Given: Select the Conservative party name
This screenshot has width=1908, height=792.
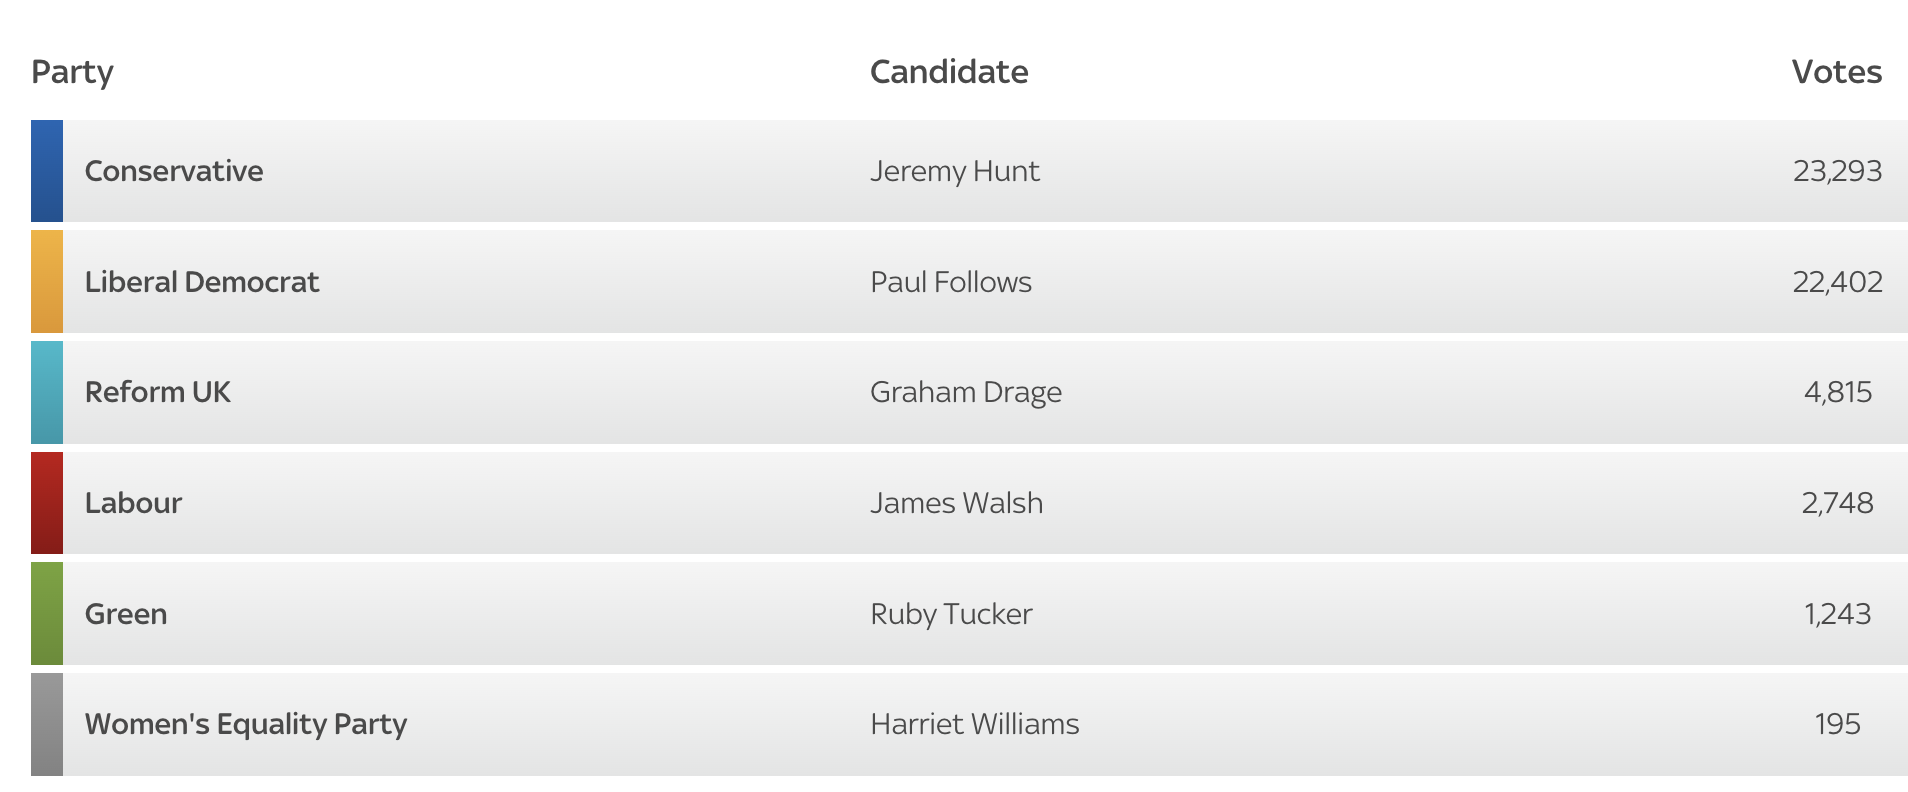Looking at the screenshot, I should coord(174,171).
